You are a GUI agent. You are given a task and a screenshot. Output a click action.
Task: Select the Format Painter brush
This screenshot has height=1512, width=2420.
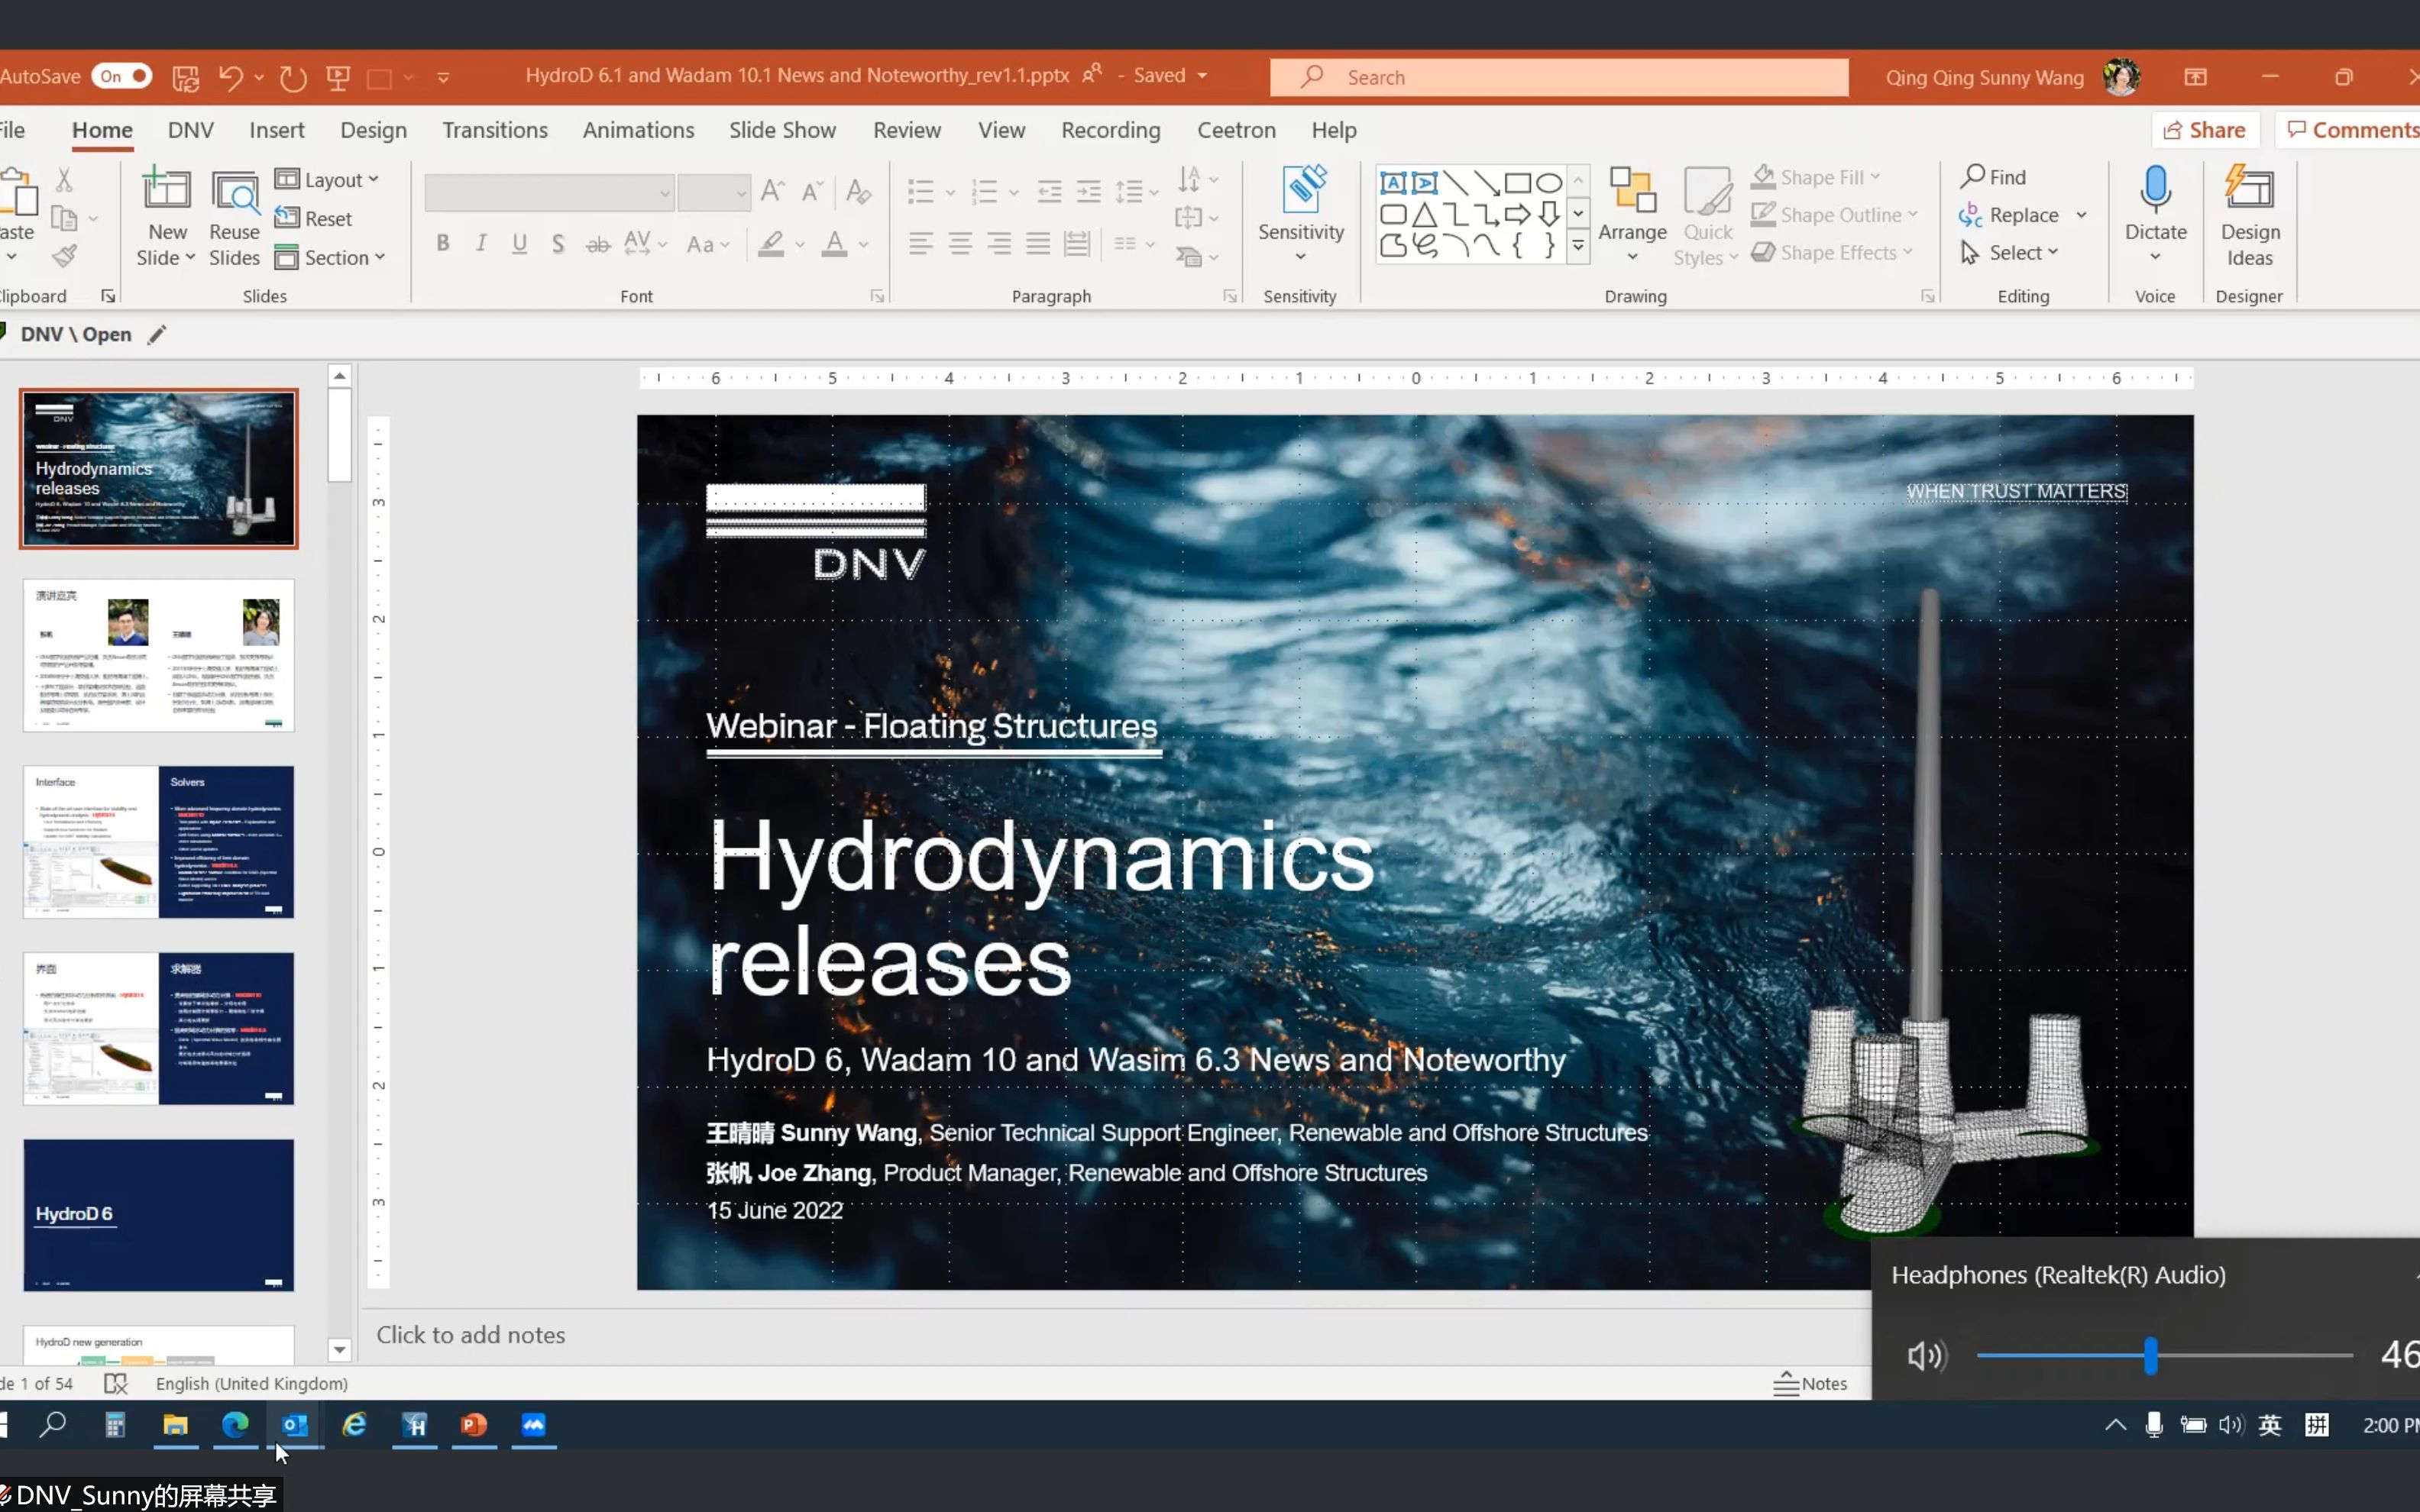click(65, 257)
